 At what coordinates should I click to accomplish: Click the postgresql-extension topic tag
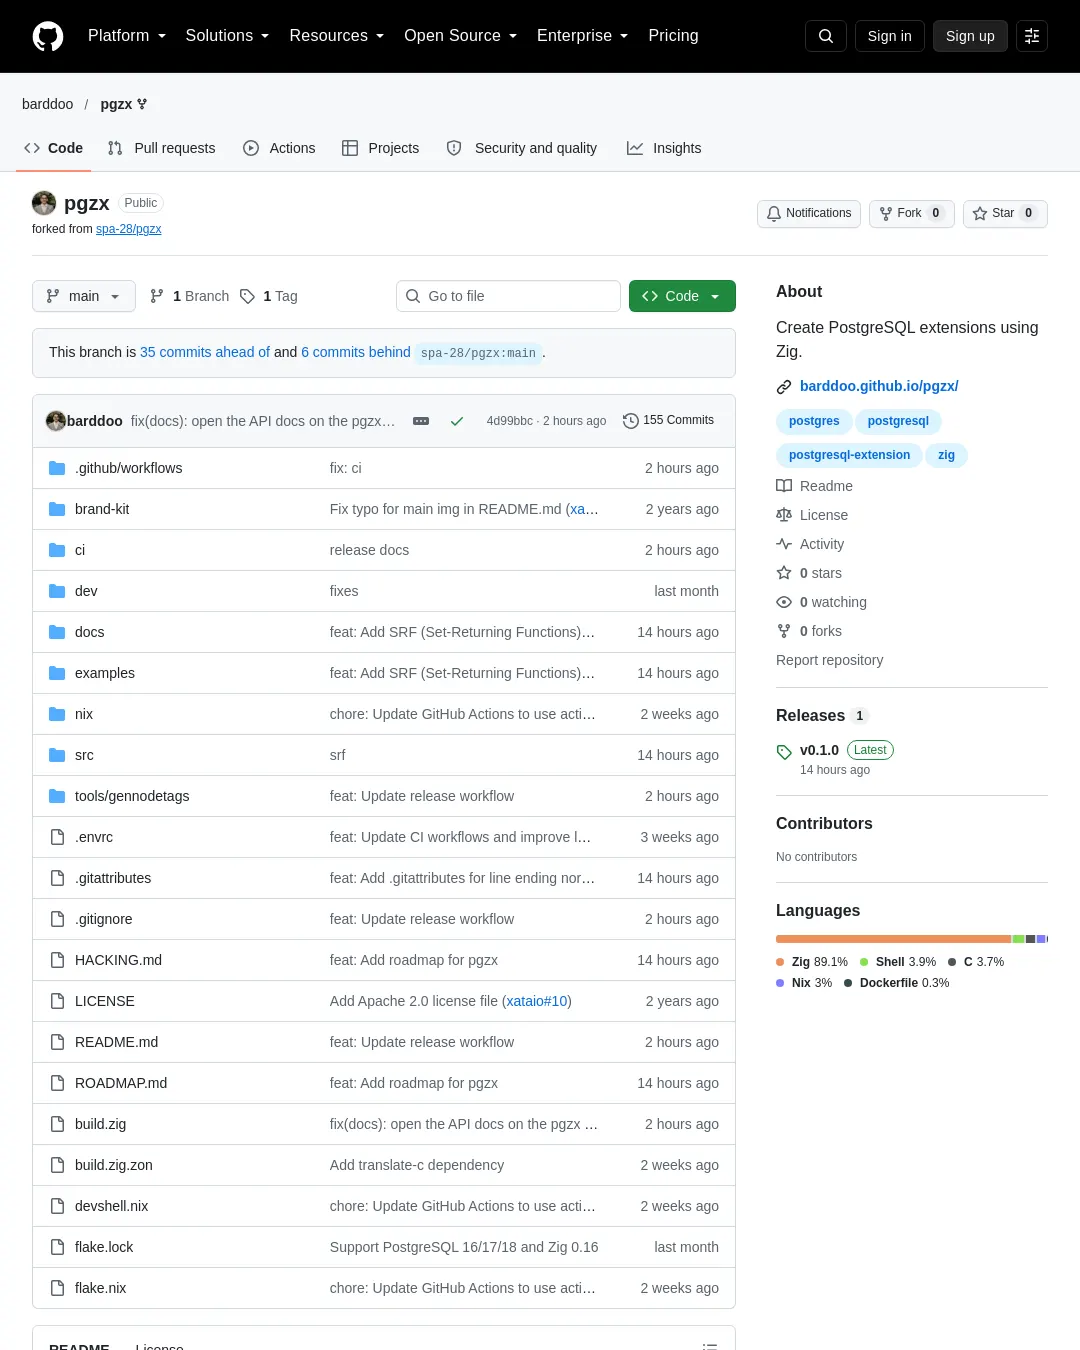point(849,455)
